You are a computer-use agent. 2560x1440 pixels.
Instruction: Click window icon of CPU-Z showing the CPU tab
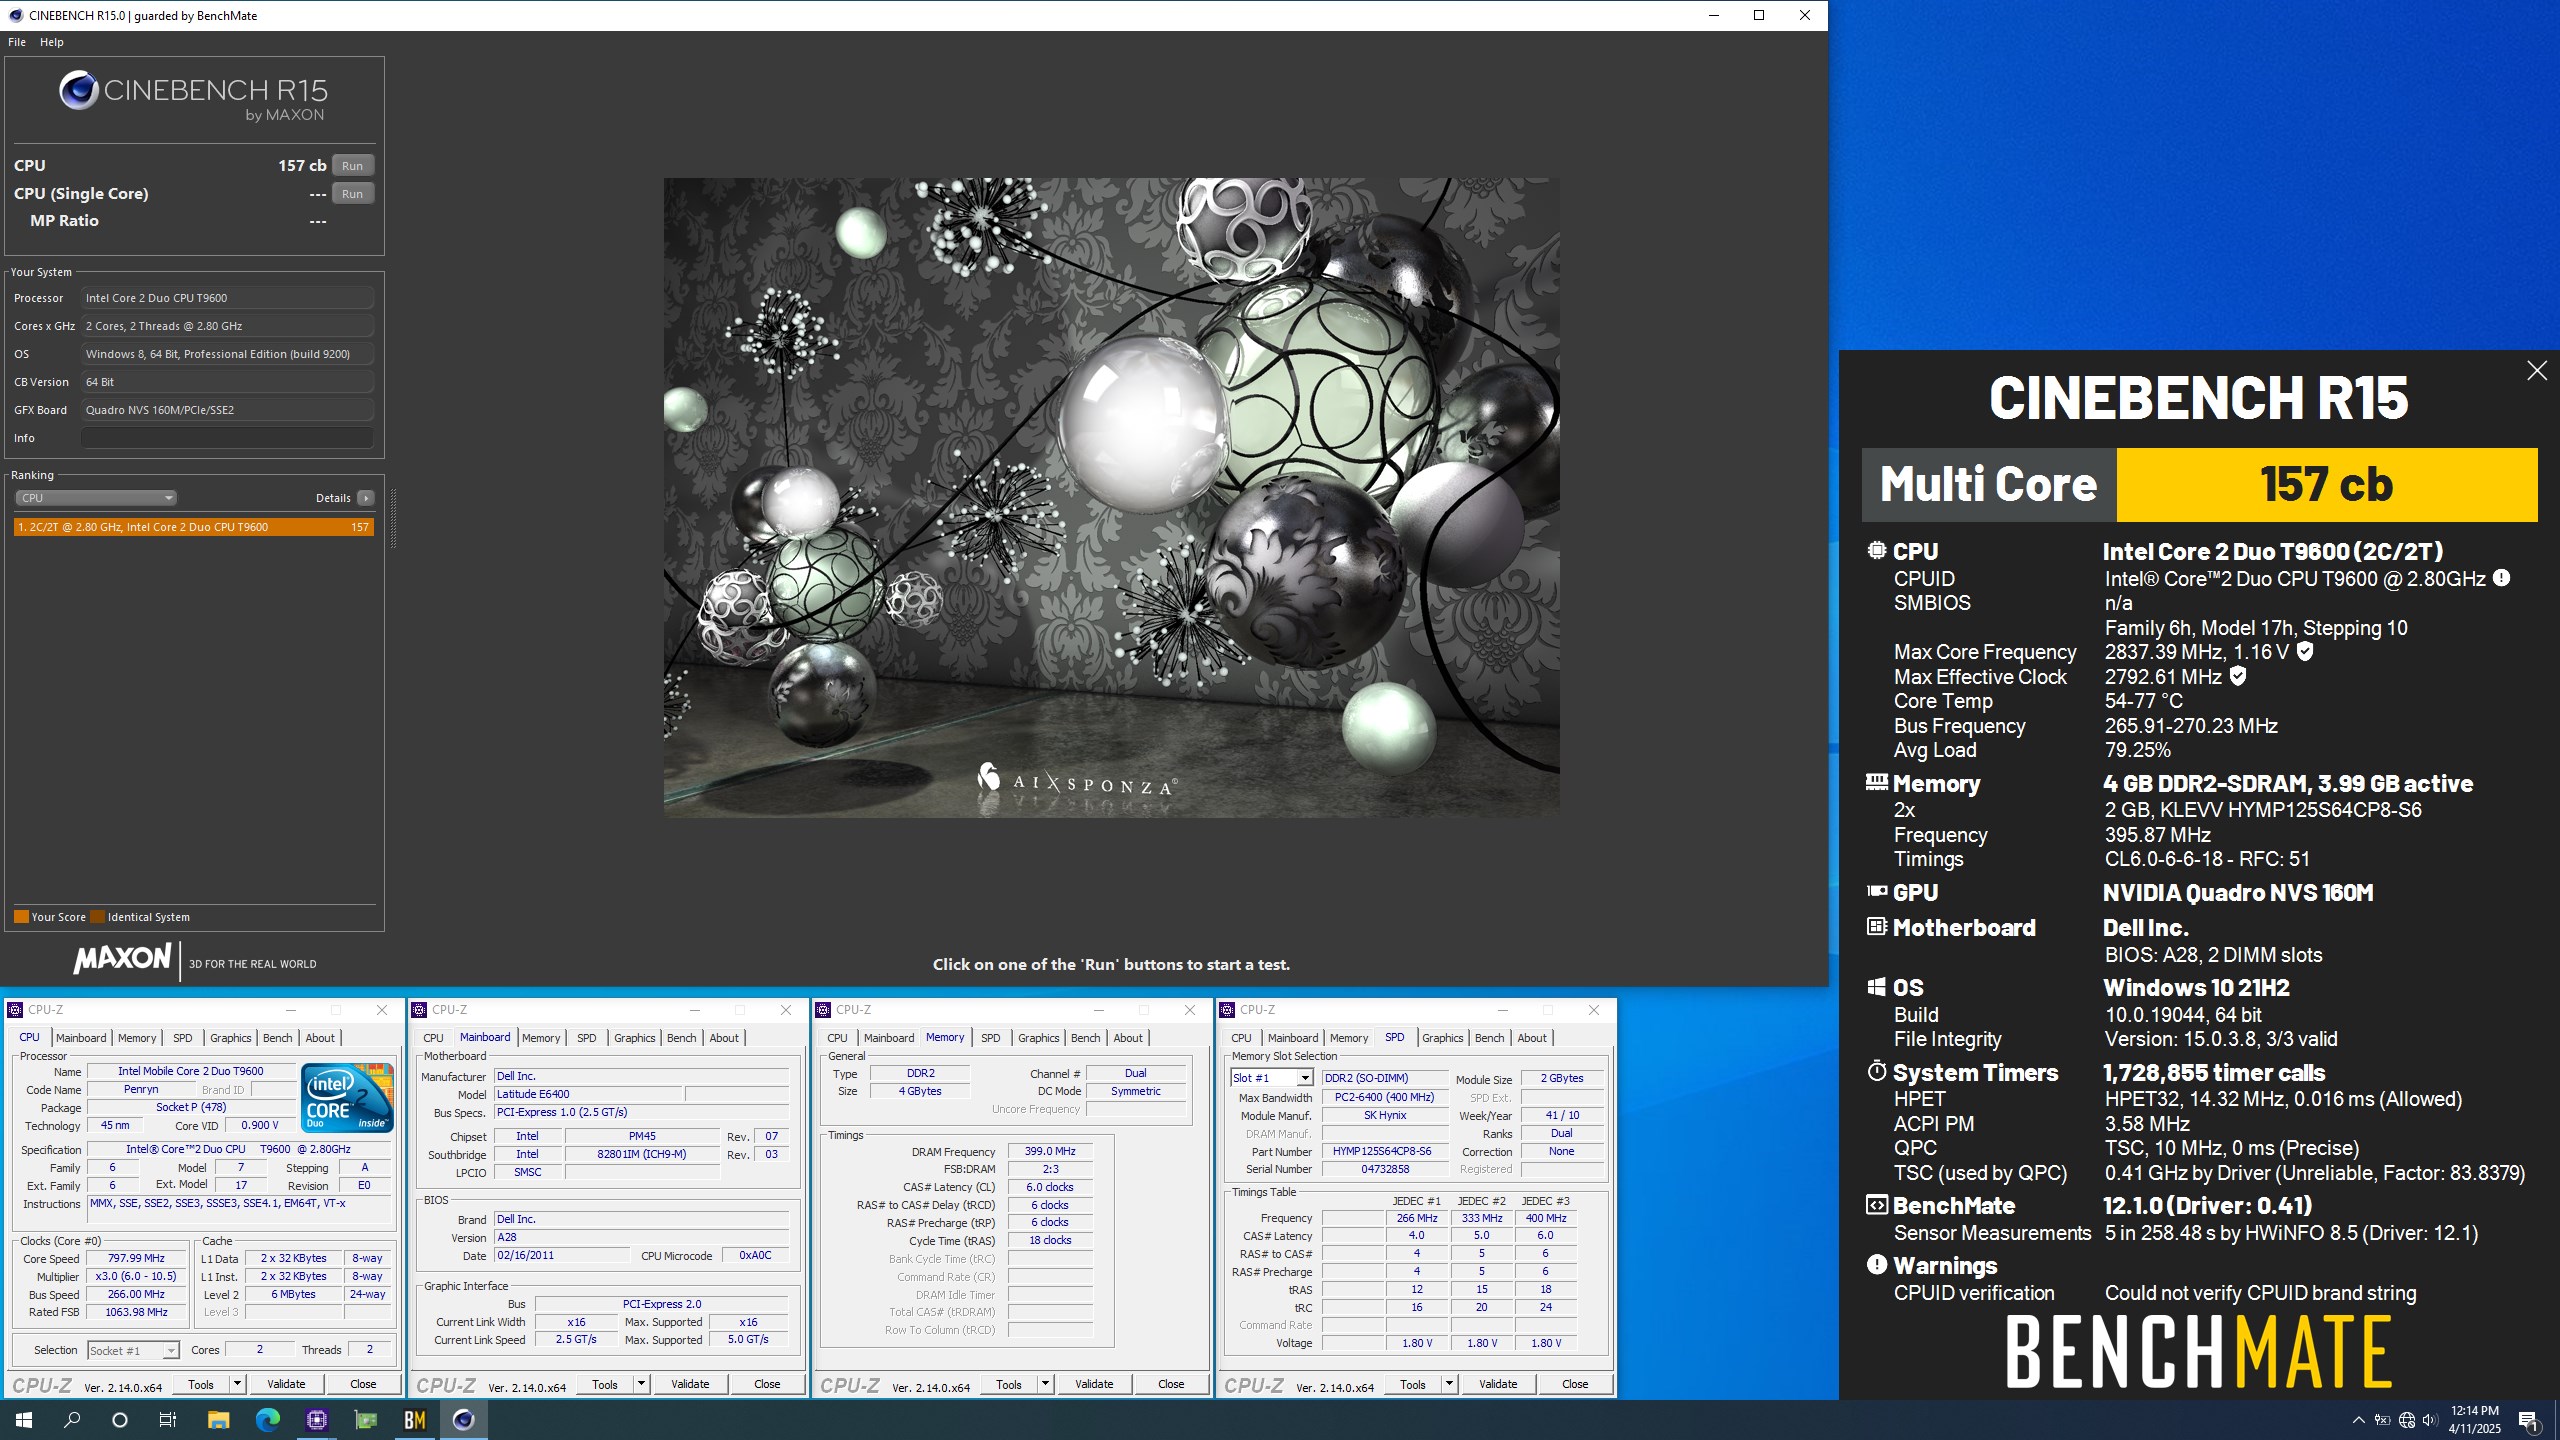coord(15,1010)
